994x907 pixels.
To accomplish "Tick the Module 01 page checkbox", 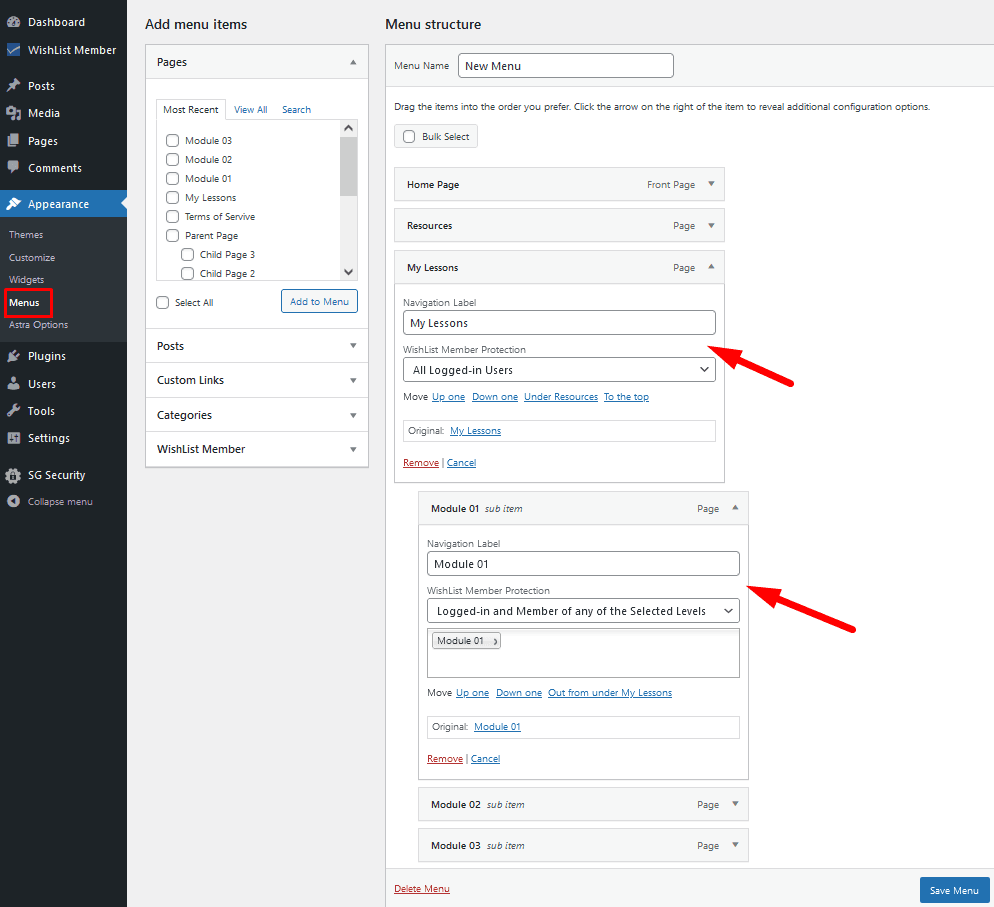I will coord(172,178).
